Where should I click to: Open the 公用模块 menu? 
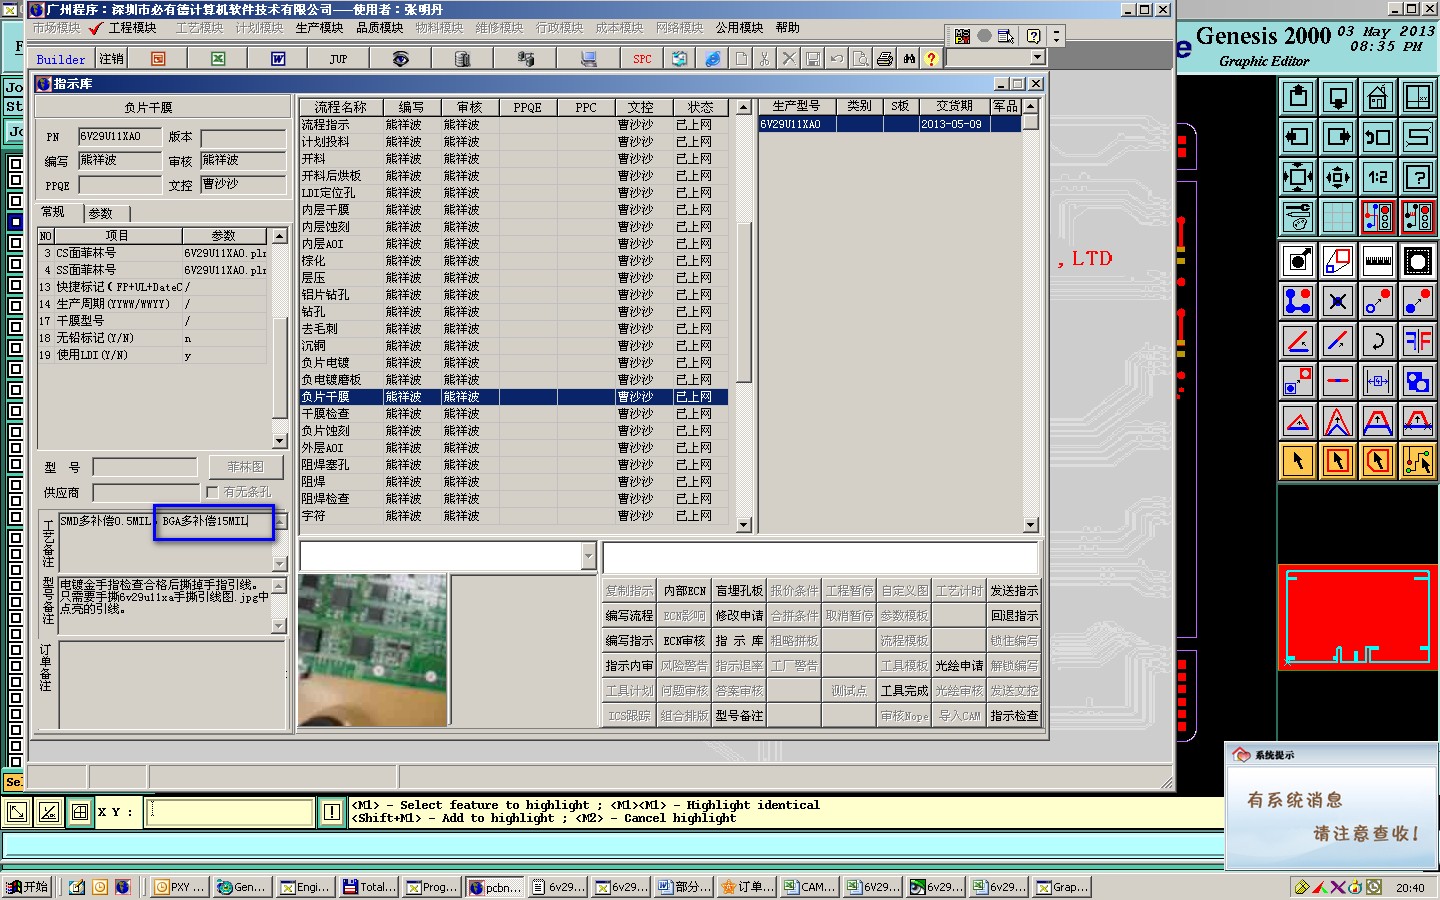tap(740, 28)
